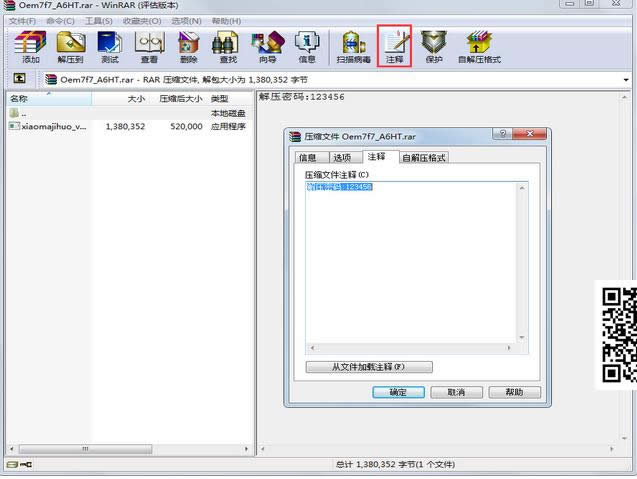Click the 自解压格式 (SFX) toolbar icon
This screenshot has height=479, width=637.
pyautogui.click(x=478, y=46)
